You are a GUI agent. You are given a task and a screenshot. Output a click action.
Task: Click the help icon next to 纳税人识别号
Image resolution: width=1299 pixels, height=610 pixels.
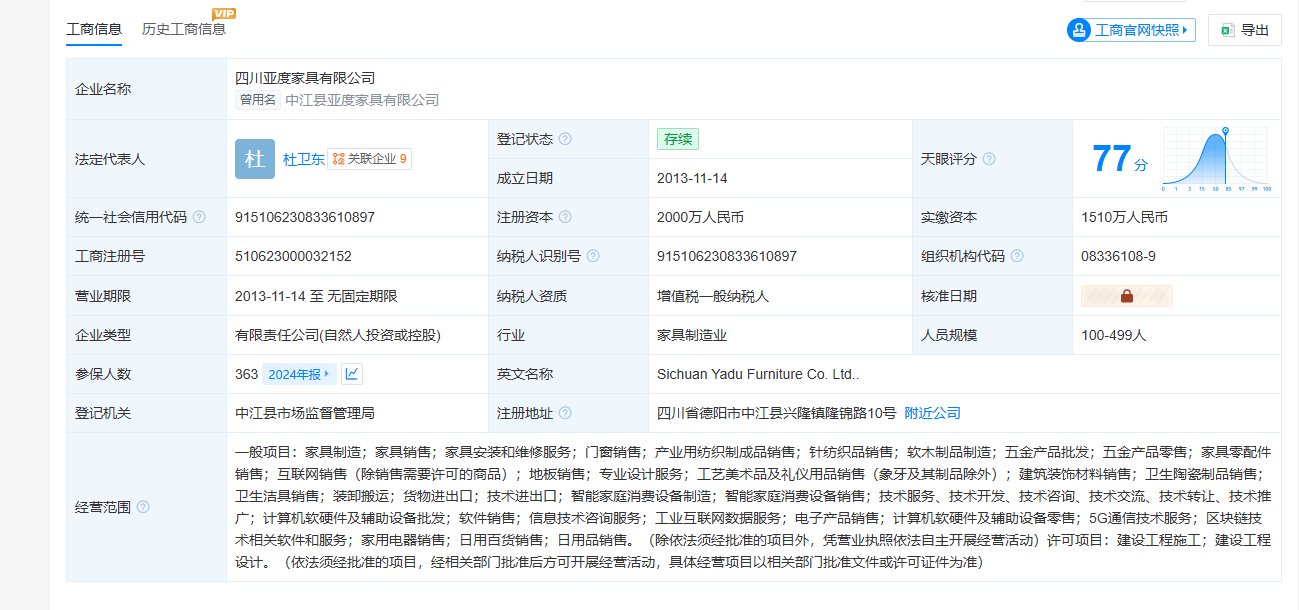click(593, 256)
